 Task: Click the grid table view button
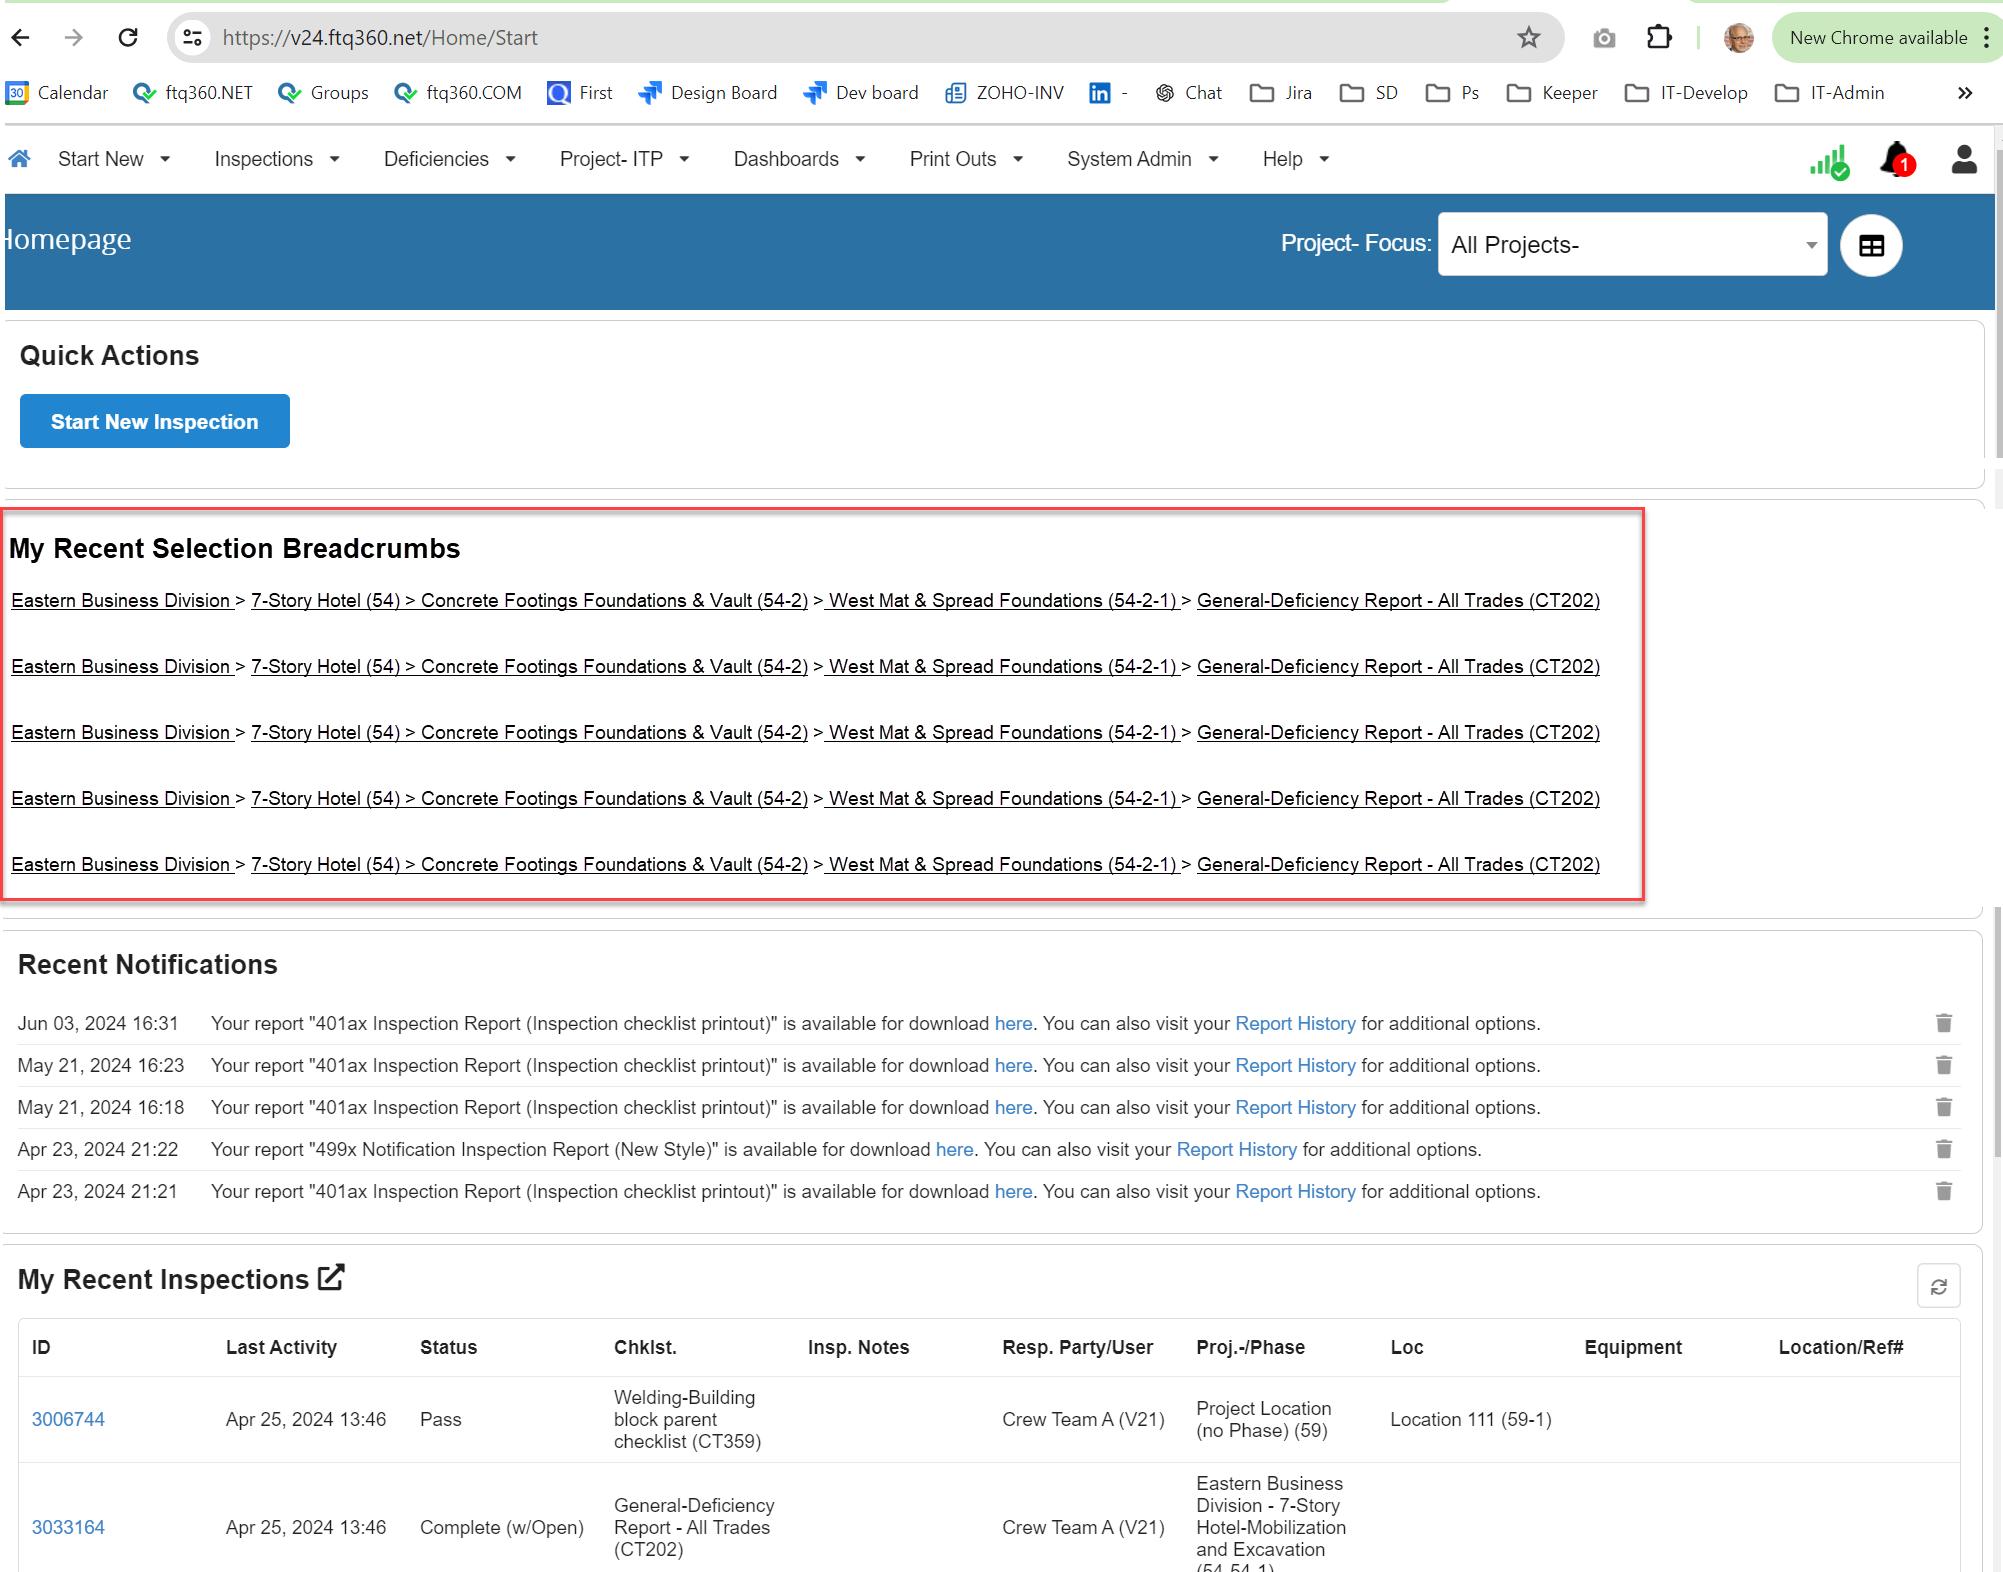click(x=1871, y=245)
